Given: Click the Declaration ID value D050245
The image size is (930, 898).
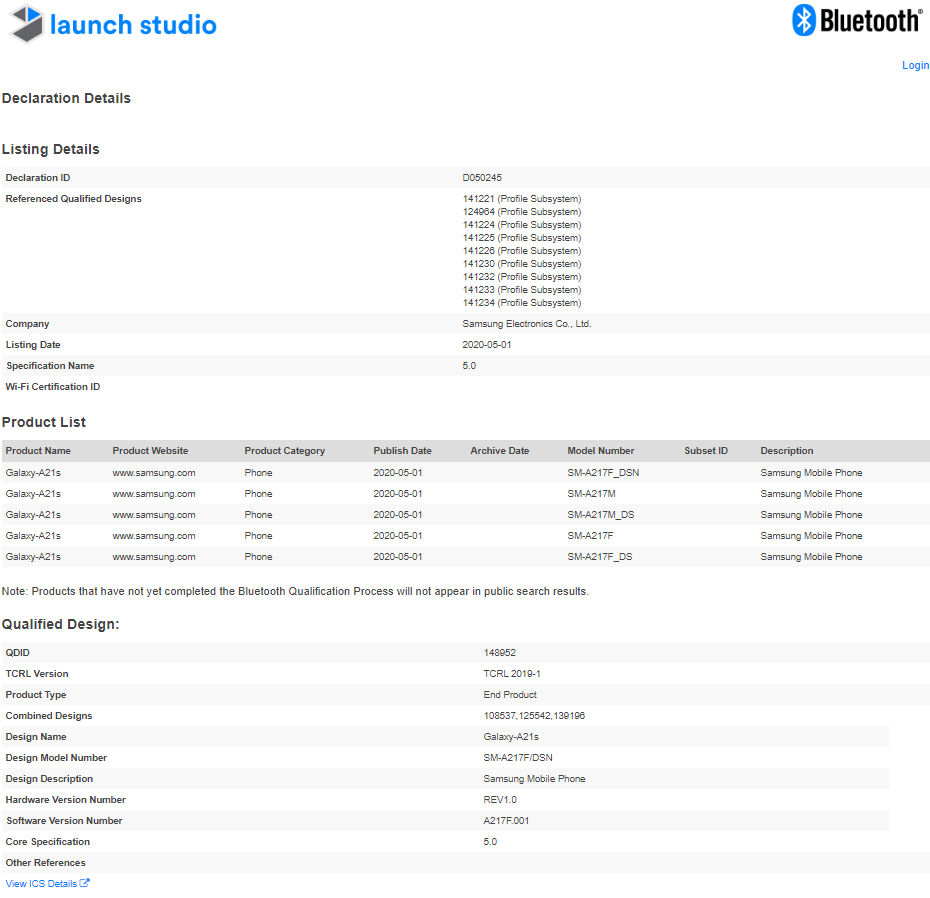Looking at the screenshot, I should tap(482, 178).
